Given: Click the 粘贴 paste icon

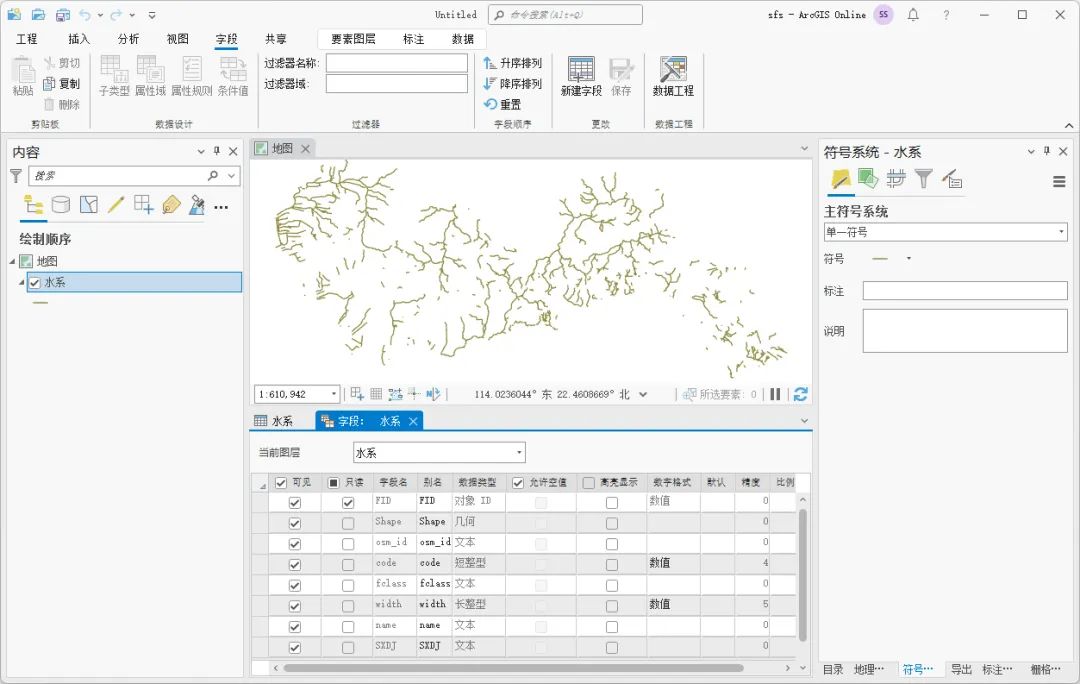Looking at the screenshot, I should pos(23,71).
